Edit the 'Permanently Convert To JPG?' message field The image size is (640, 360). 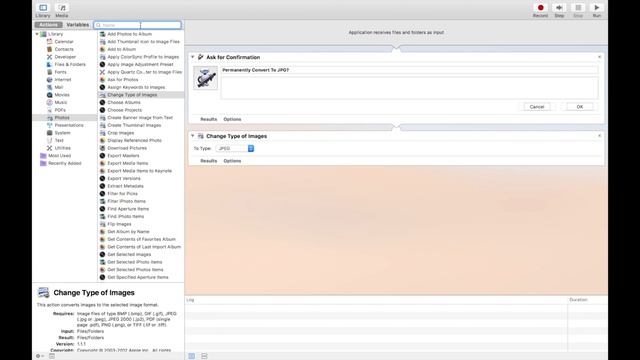pyautogui.click(x=409, y=70)
